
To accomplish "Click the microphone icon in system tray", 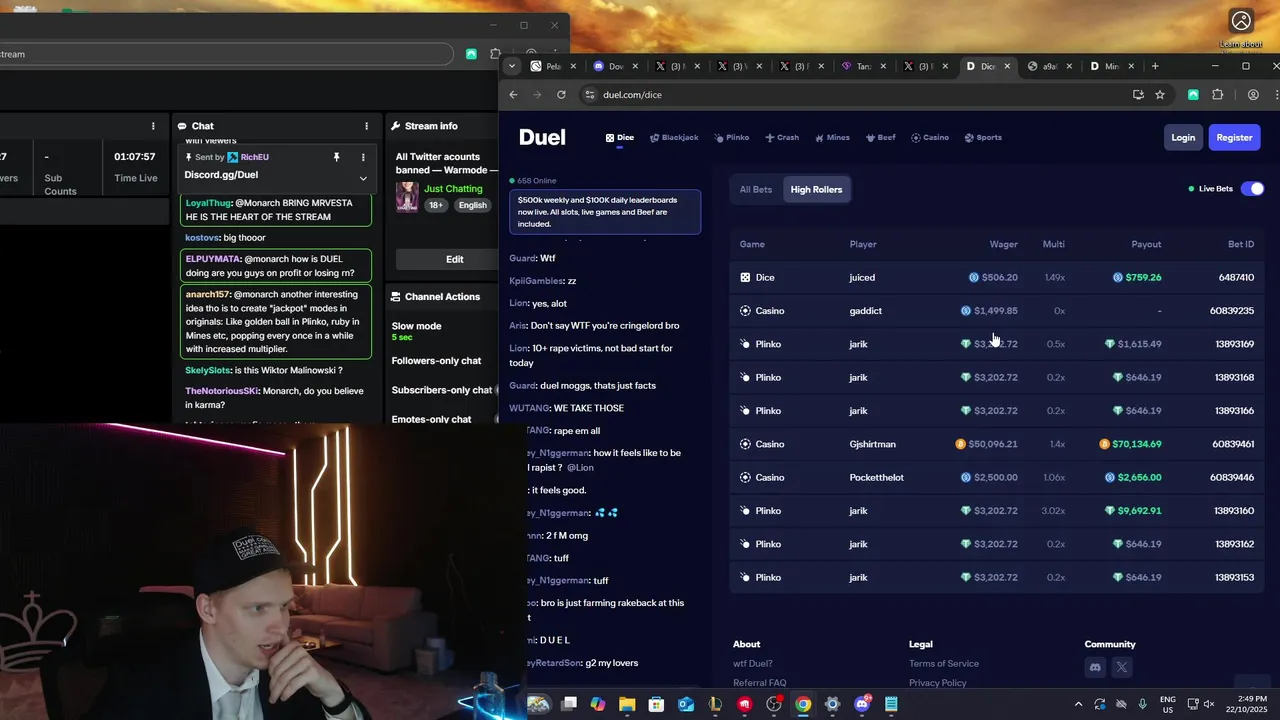I will pyautogui.click(x=1143, y=704).
